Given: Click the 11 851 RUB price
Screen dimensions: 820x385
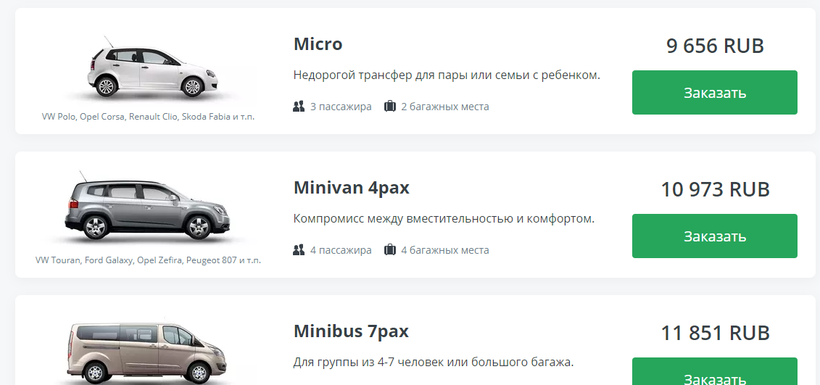Looking at the screenshot, I should (715, 333).
